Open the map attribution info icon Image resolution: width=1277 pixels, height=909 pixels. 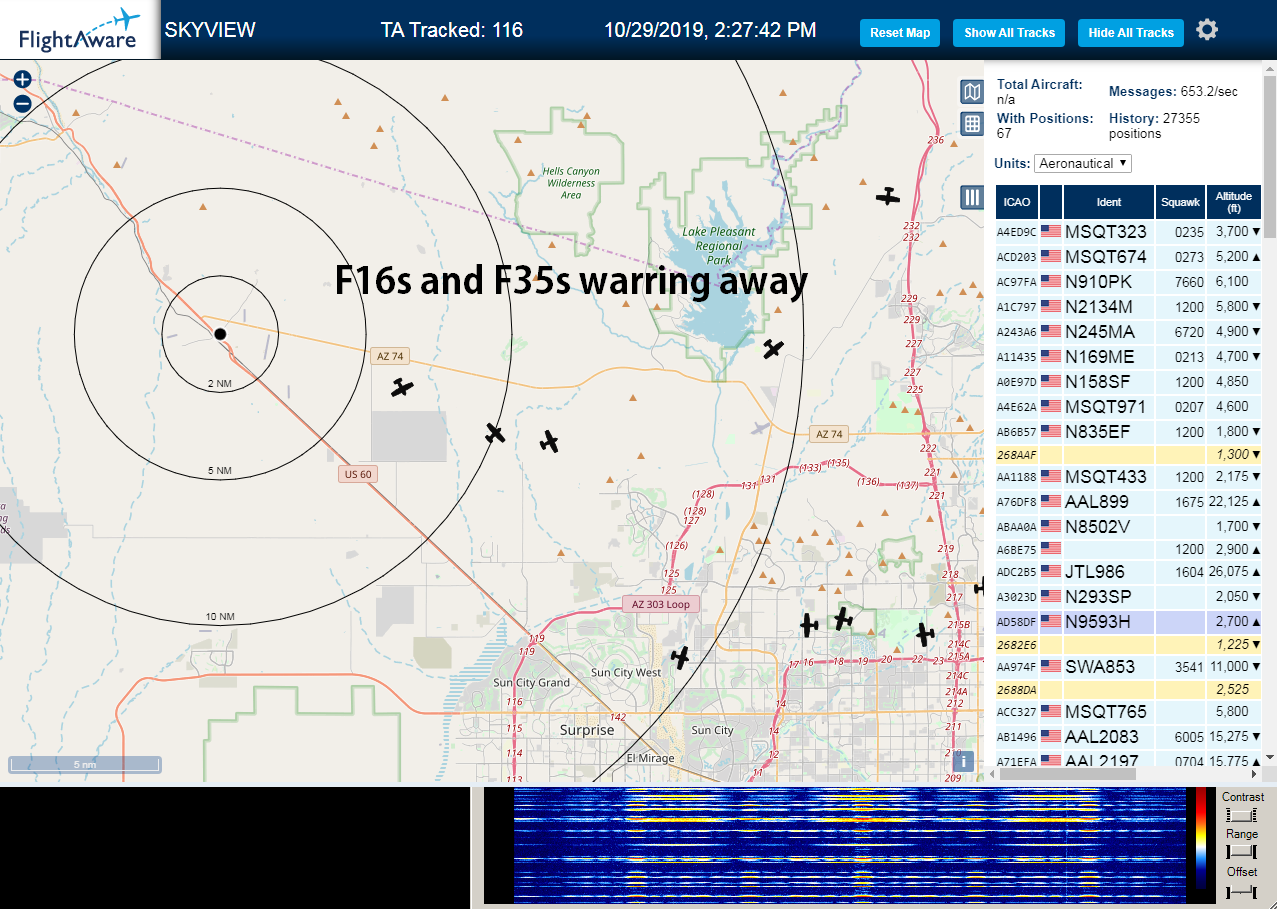pos(963,760)
